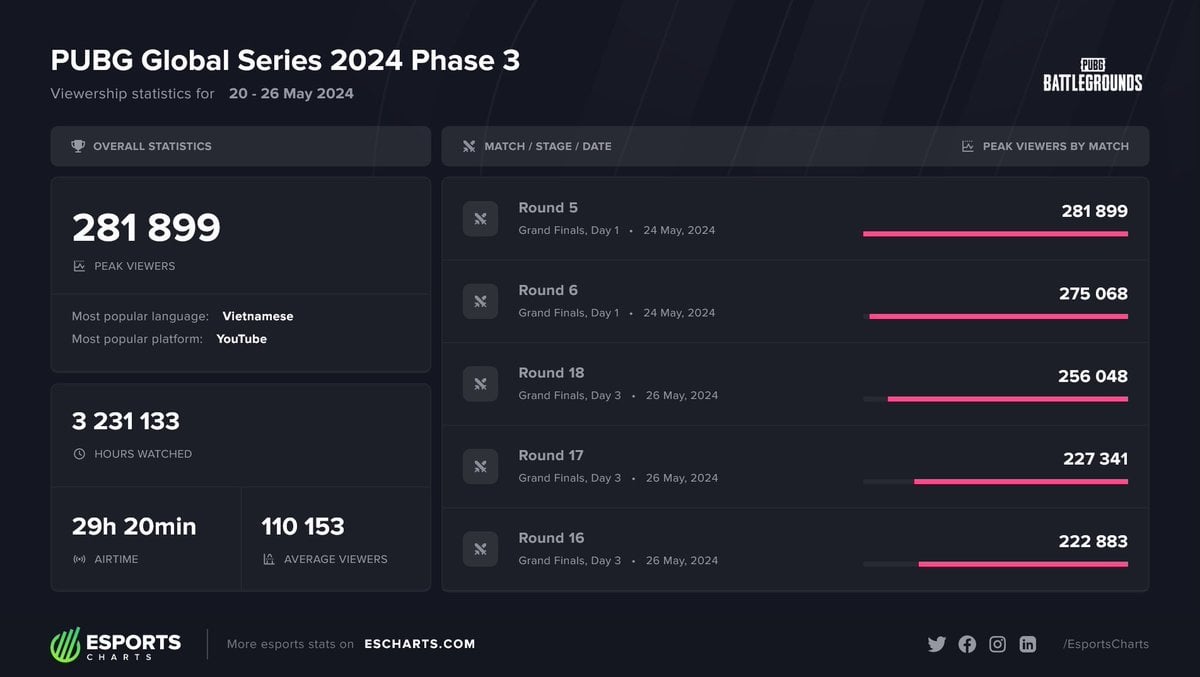Click the Round 5 match icon

tap(480, 219)
